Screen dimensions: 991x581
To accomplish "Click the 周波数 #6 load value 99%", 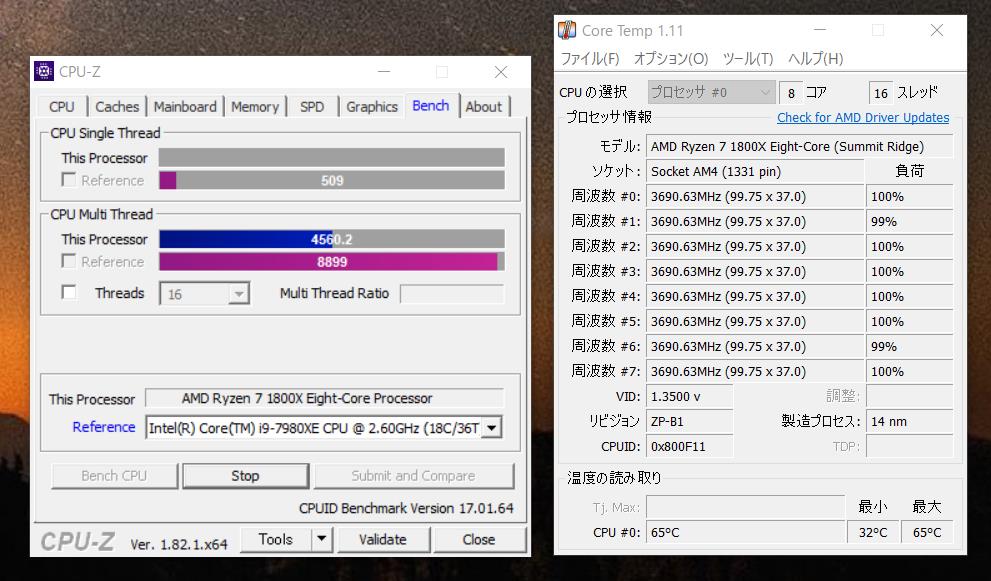I will pos(909,346).
